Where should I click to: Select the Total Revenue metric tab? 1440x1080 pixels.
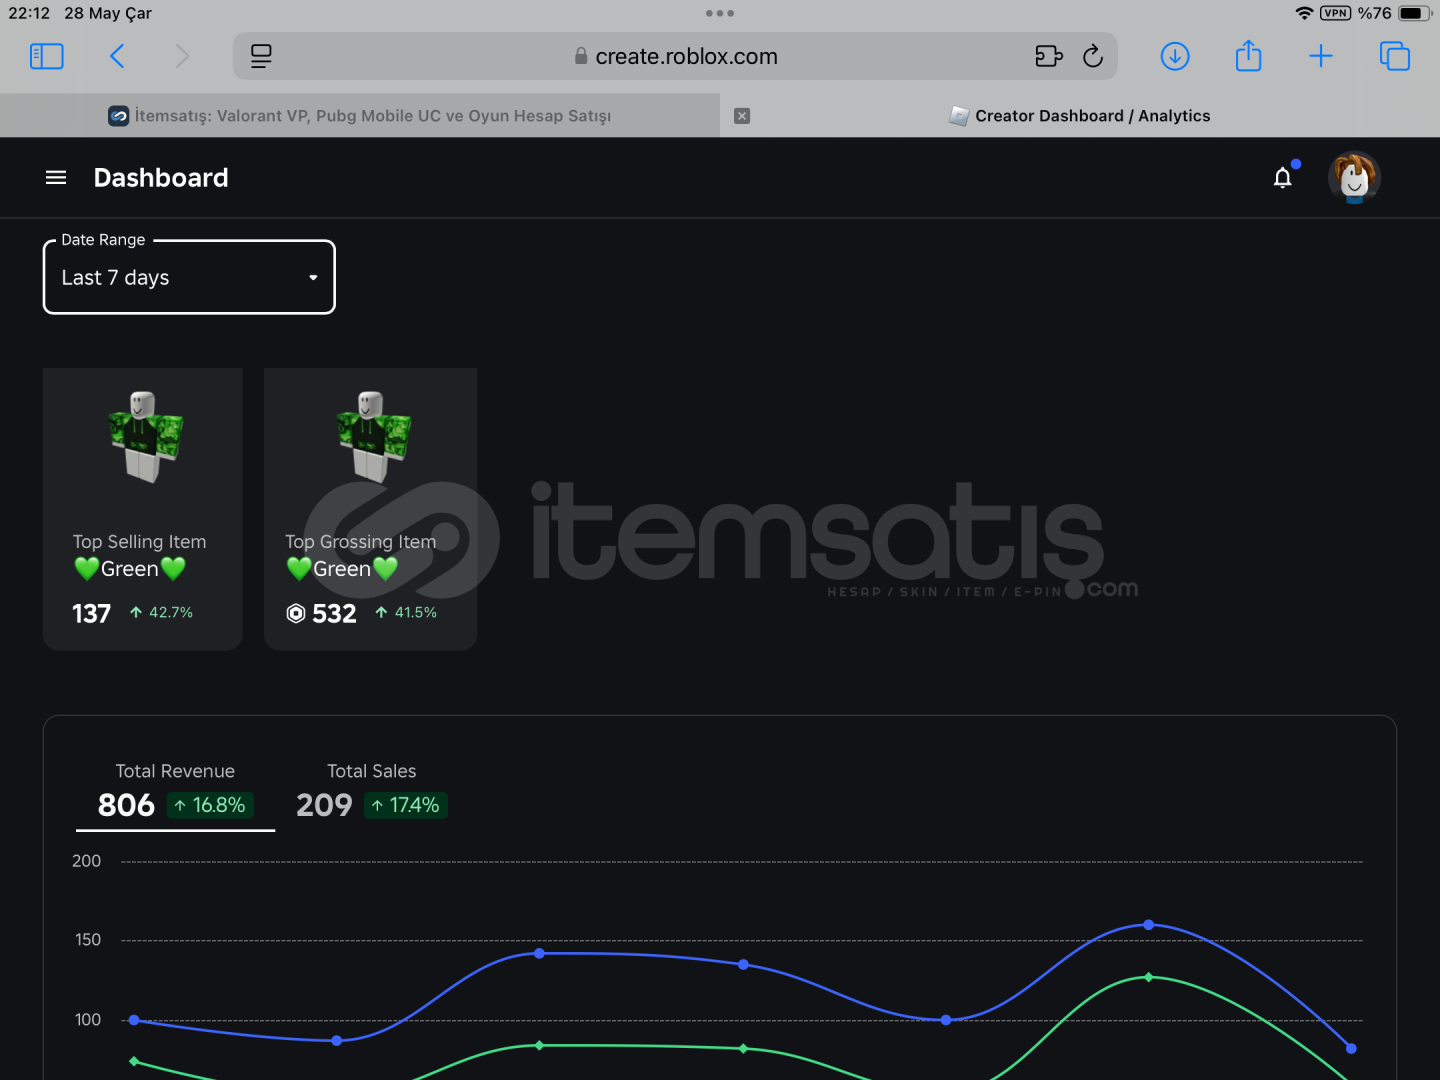pos(175,790)
